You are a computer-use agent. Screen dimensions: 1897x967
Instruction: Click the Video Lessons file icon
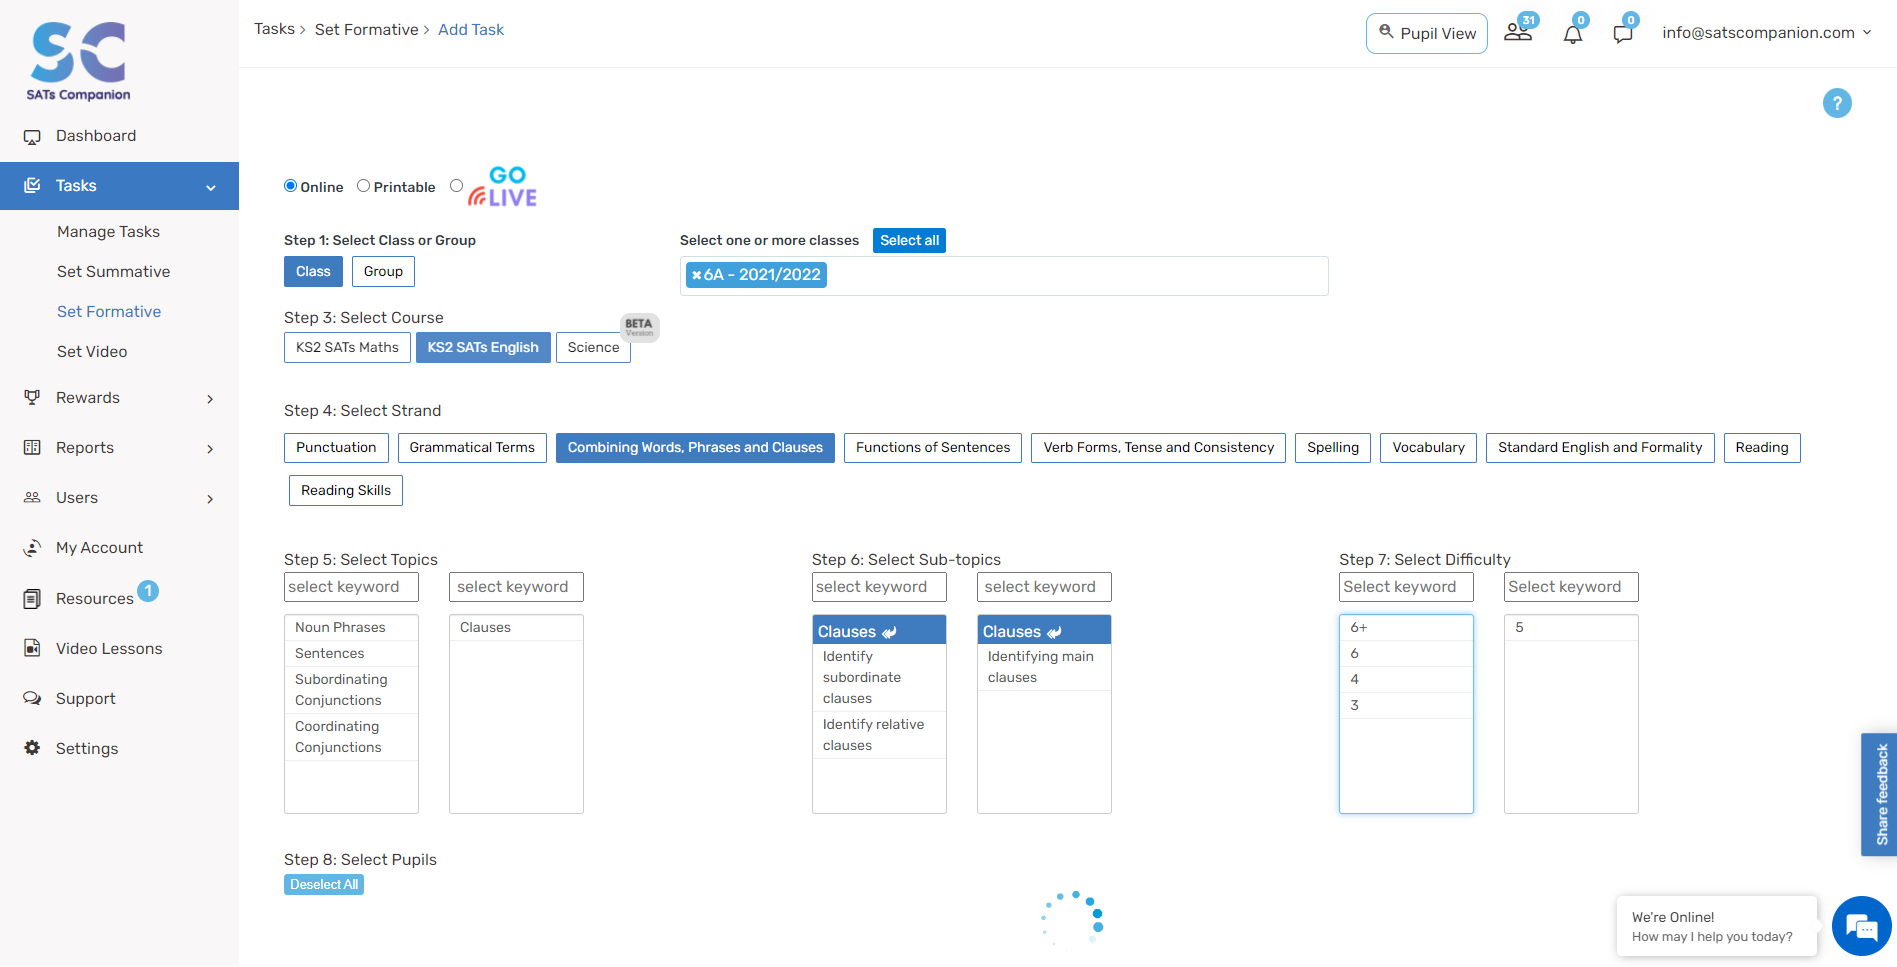click(x=32, y=648)
